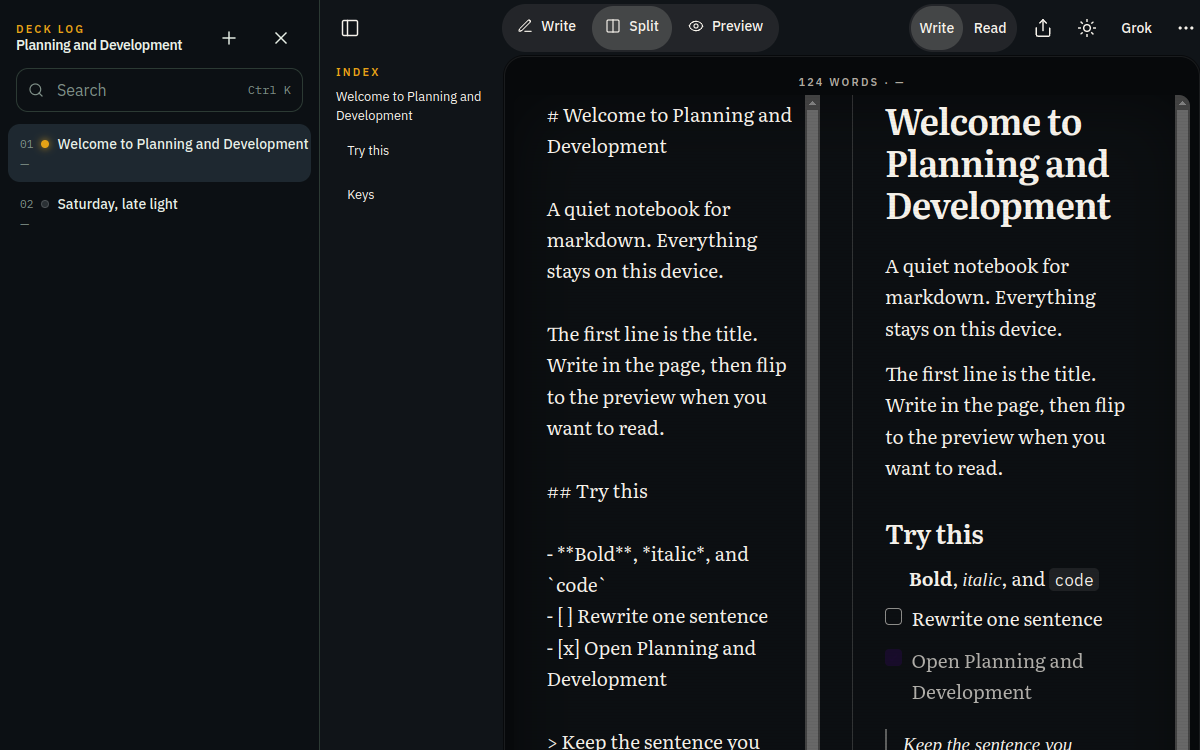
Task: Select the Read toggle option
Action: pos(990,28)
